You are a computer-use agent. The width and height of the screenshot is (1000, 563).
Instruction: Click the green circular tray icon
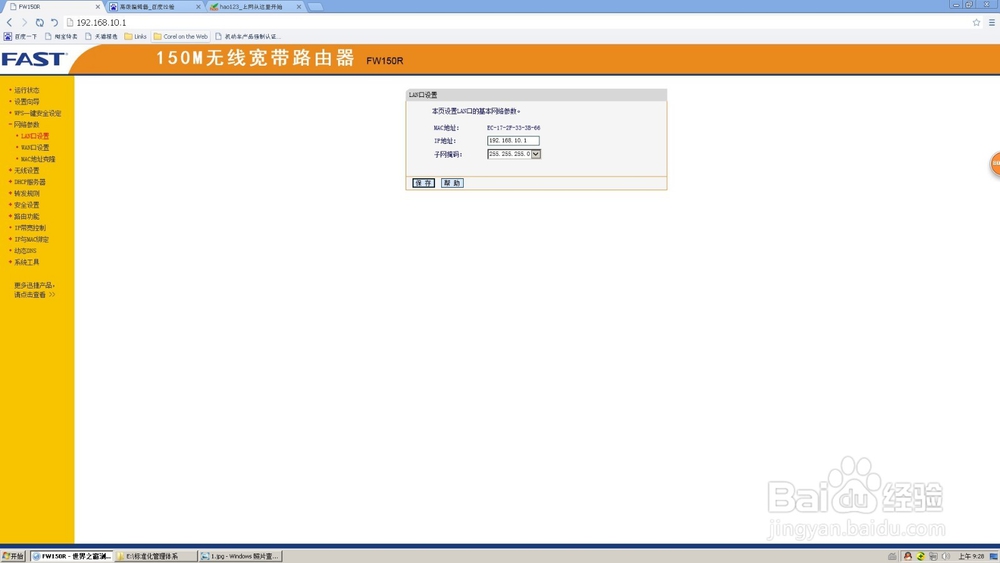[x=920, y=557]
